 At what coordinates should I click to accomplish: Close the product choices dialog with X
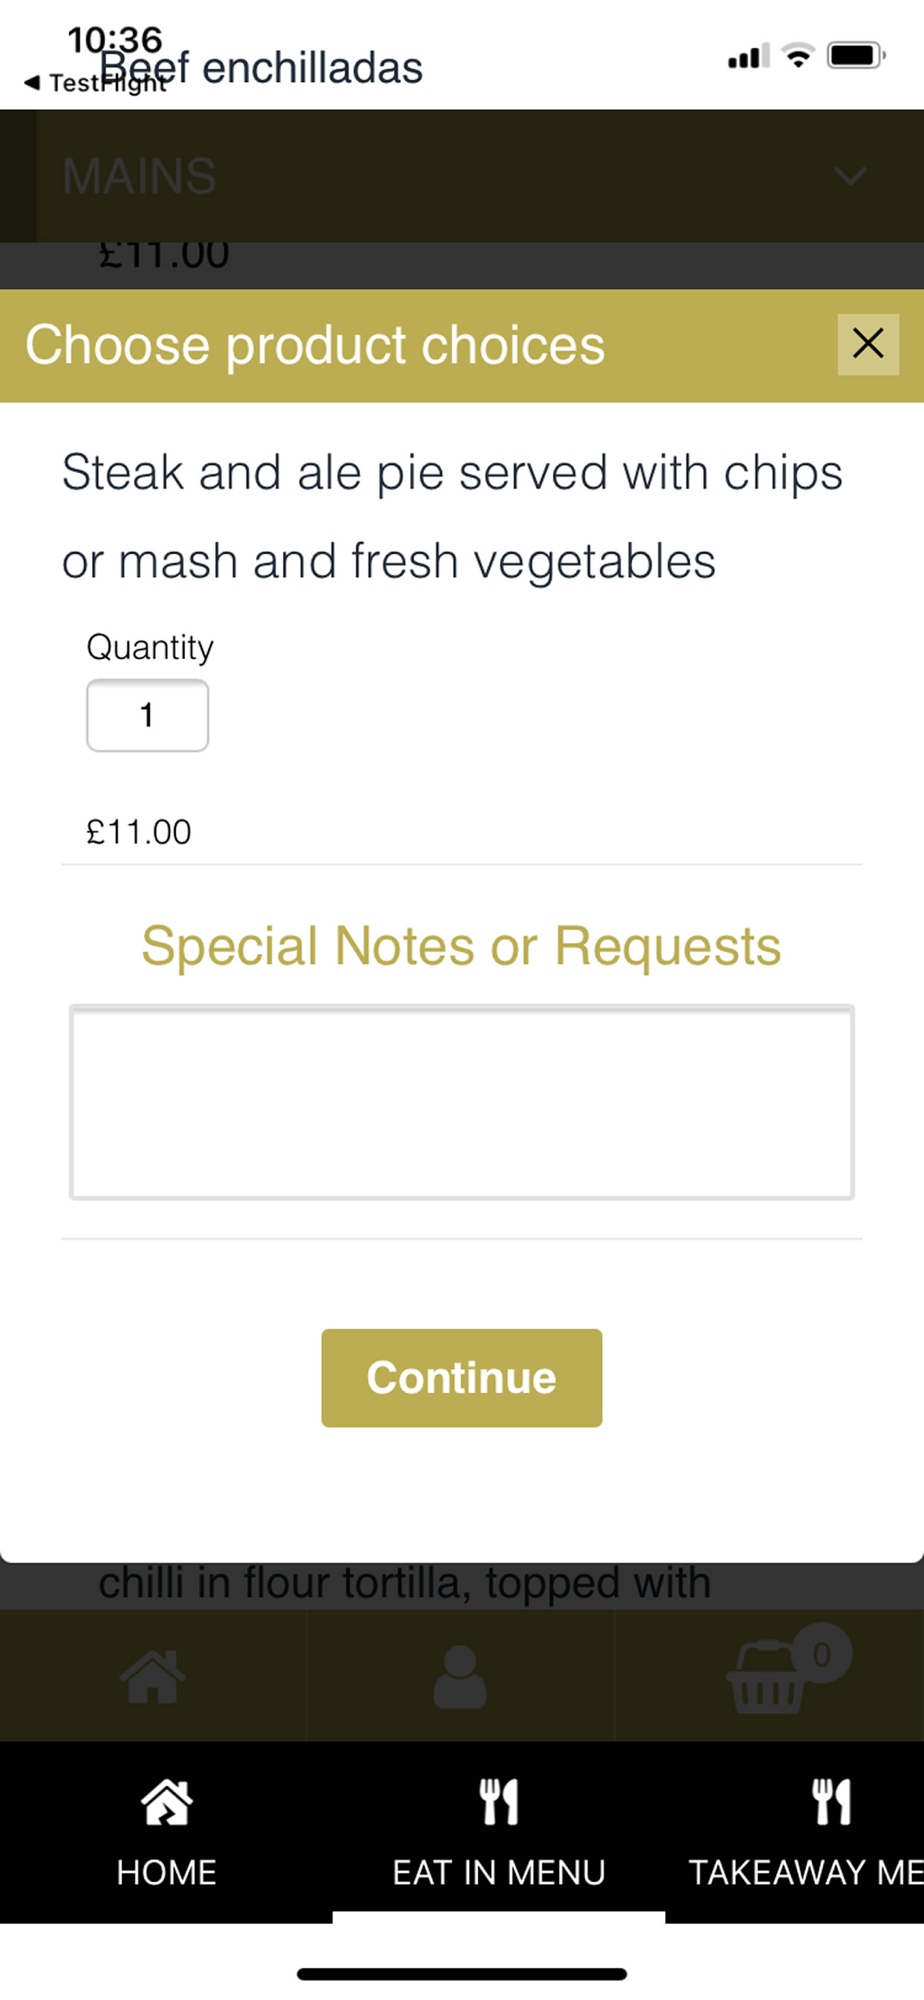pos(867,344)
